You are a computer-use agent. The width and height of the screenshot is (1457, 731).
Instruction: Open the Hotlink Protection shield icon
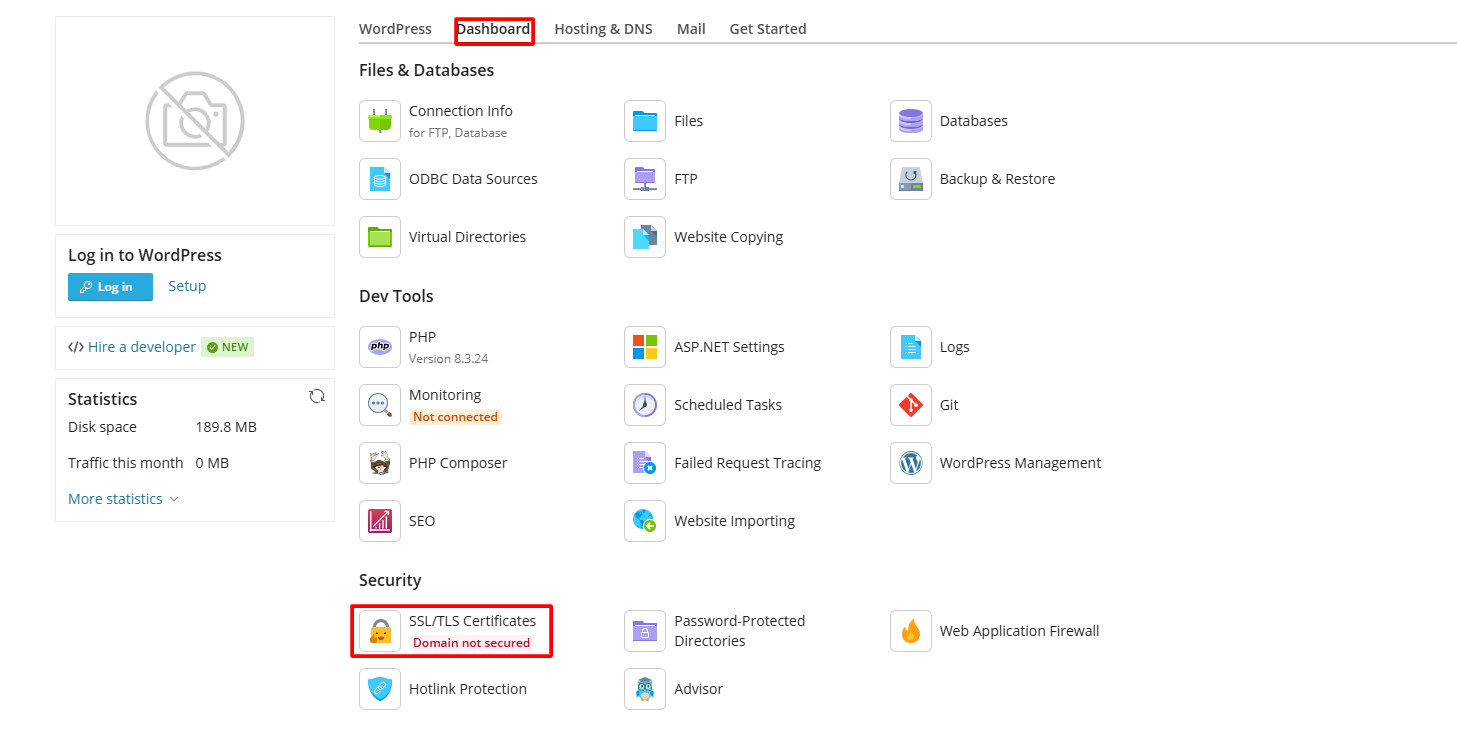click(x=380, y=689)
